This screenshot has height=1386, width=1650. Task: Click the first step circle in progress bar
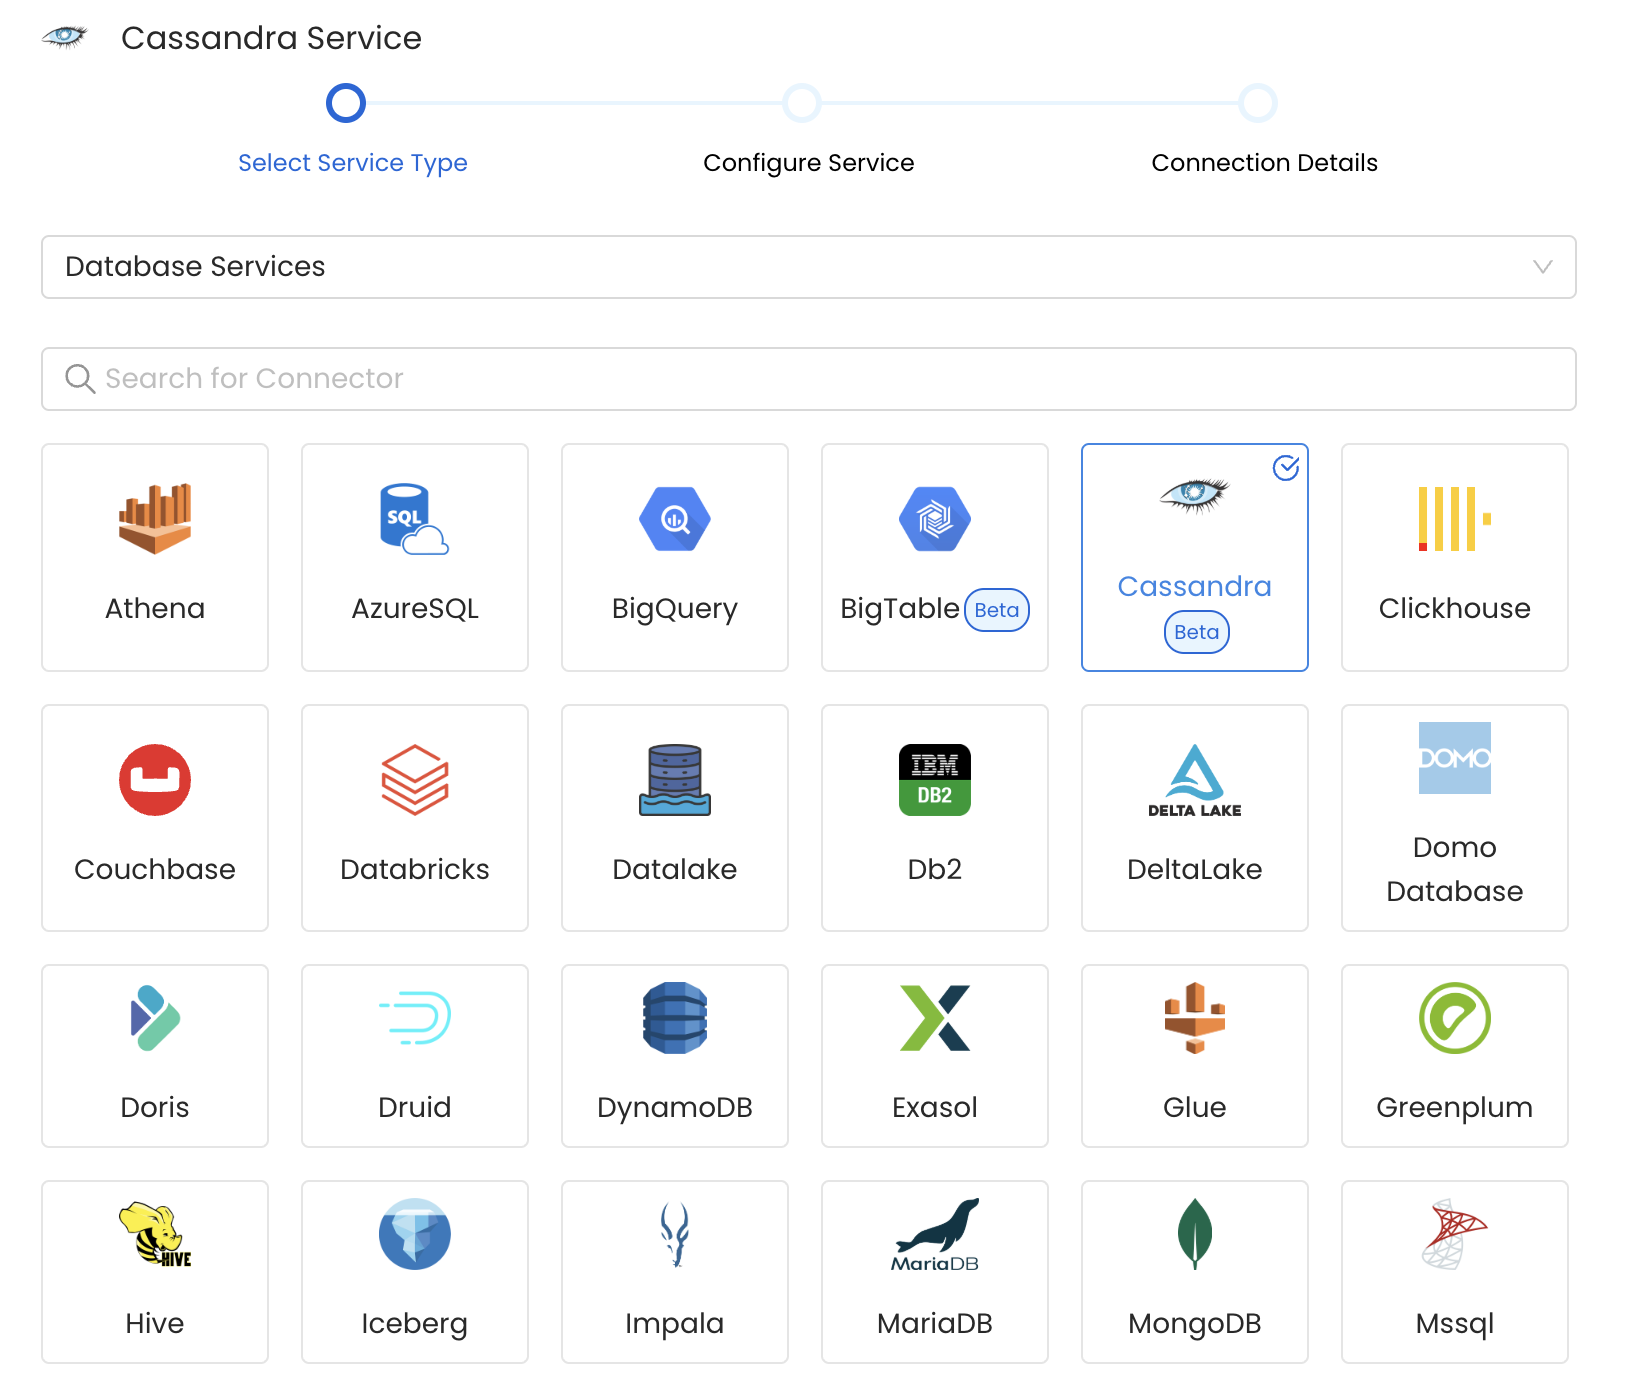point(346,103)
